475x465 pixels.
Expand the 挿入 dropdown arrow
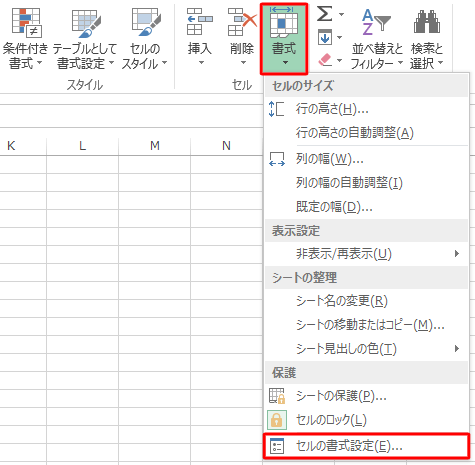[201, 63]
